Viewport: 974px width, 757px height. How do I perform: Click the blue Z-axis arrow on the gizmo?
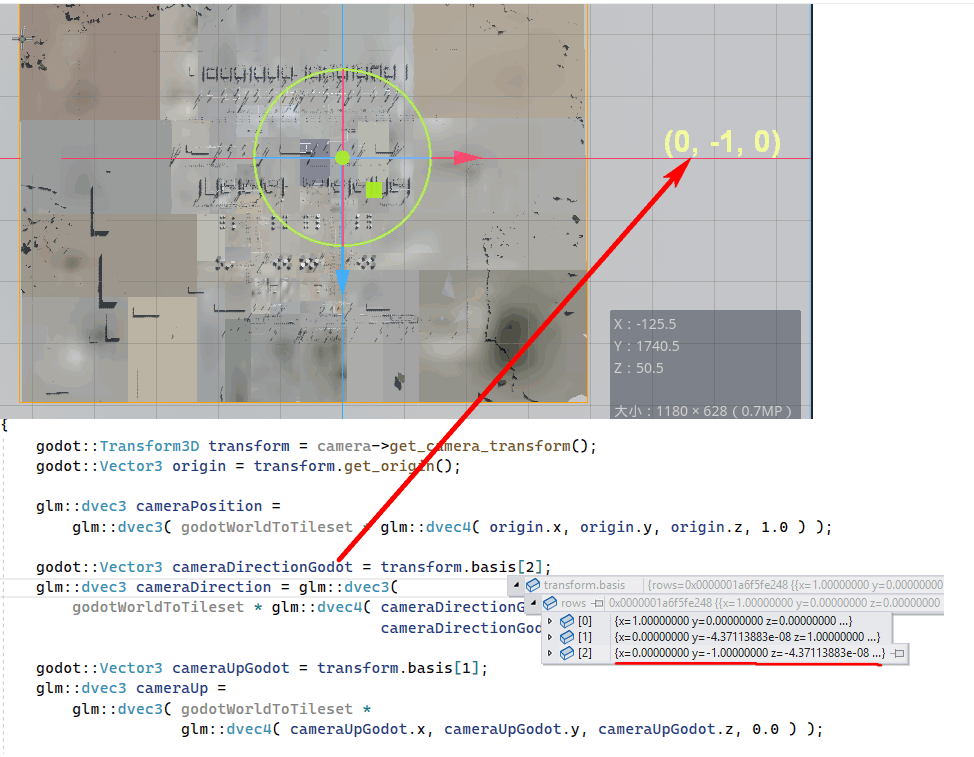tap(342, 279)
